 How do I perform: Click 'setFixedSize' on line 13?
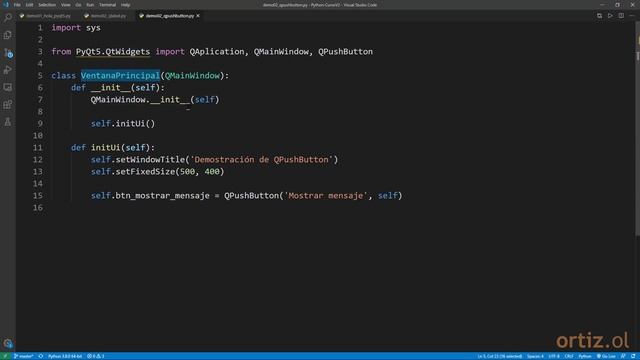point(145,172)
